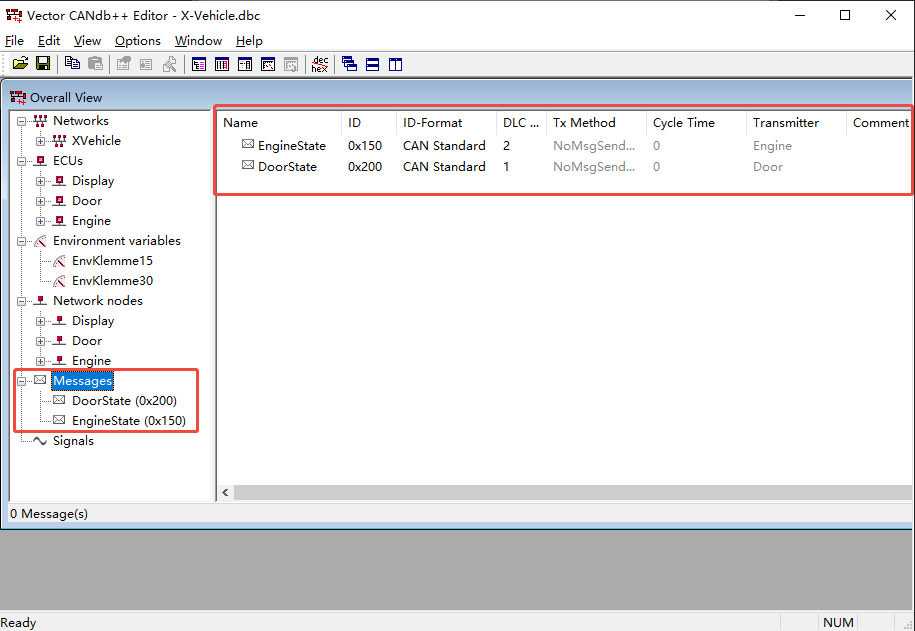Collapse the Networks tree node
This screenshot has width=915, height=631.
tap(22, 121)
